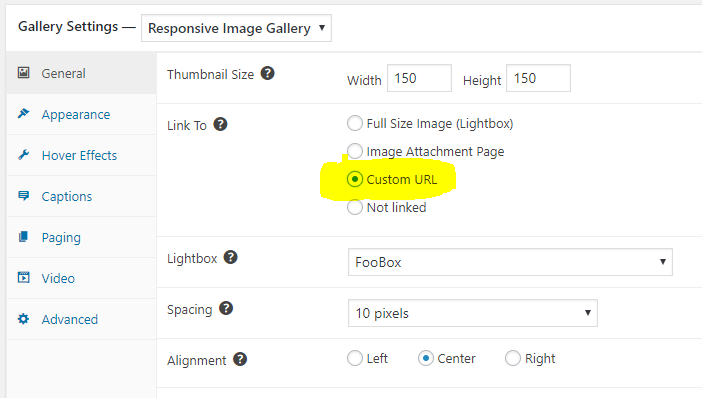Screen dimensions: 702x398
Task: Select the Full Size Image (Lightbox) radio
Action: tap(355, 123)
